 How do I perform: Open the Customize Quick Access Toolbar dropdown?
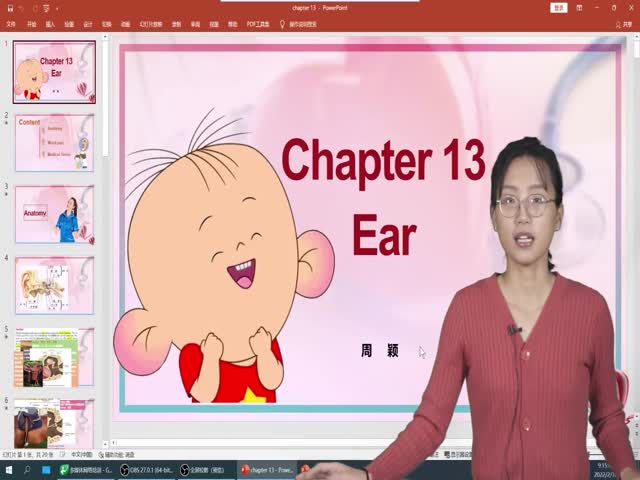click(57, 9)
